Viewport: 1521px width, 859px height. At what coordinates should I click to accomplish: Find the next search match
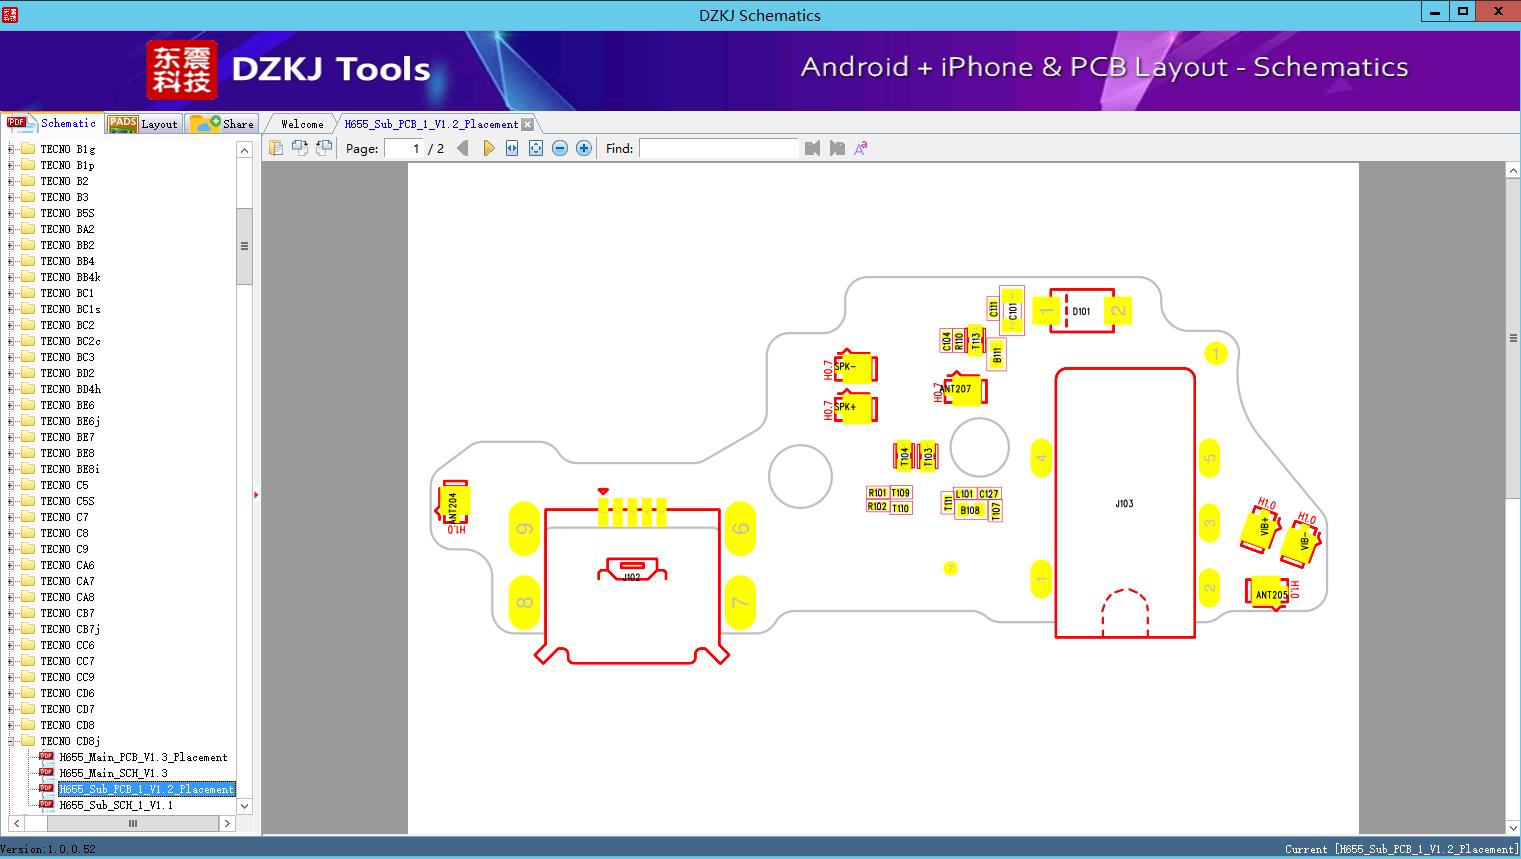coord(837,148)
